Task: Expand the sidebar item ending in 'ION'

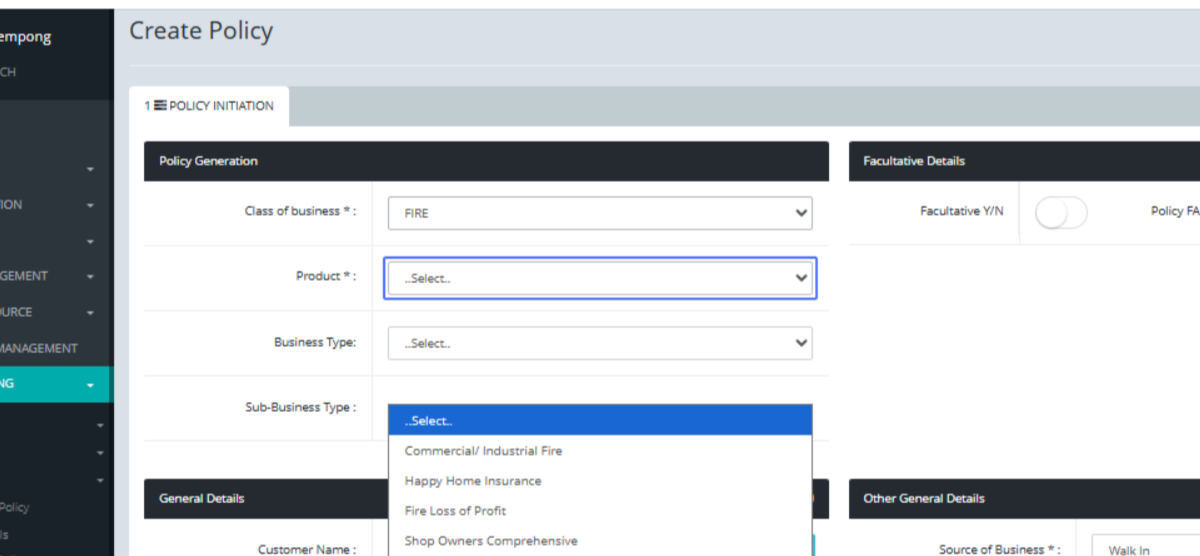Action: coord(90,205)
